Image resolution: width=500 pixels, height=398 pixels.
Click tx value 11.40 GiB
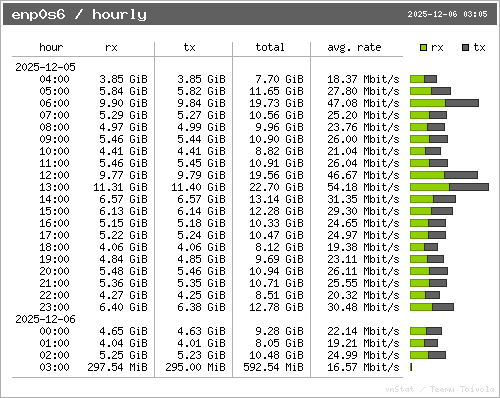198,187
